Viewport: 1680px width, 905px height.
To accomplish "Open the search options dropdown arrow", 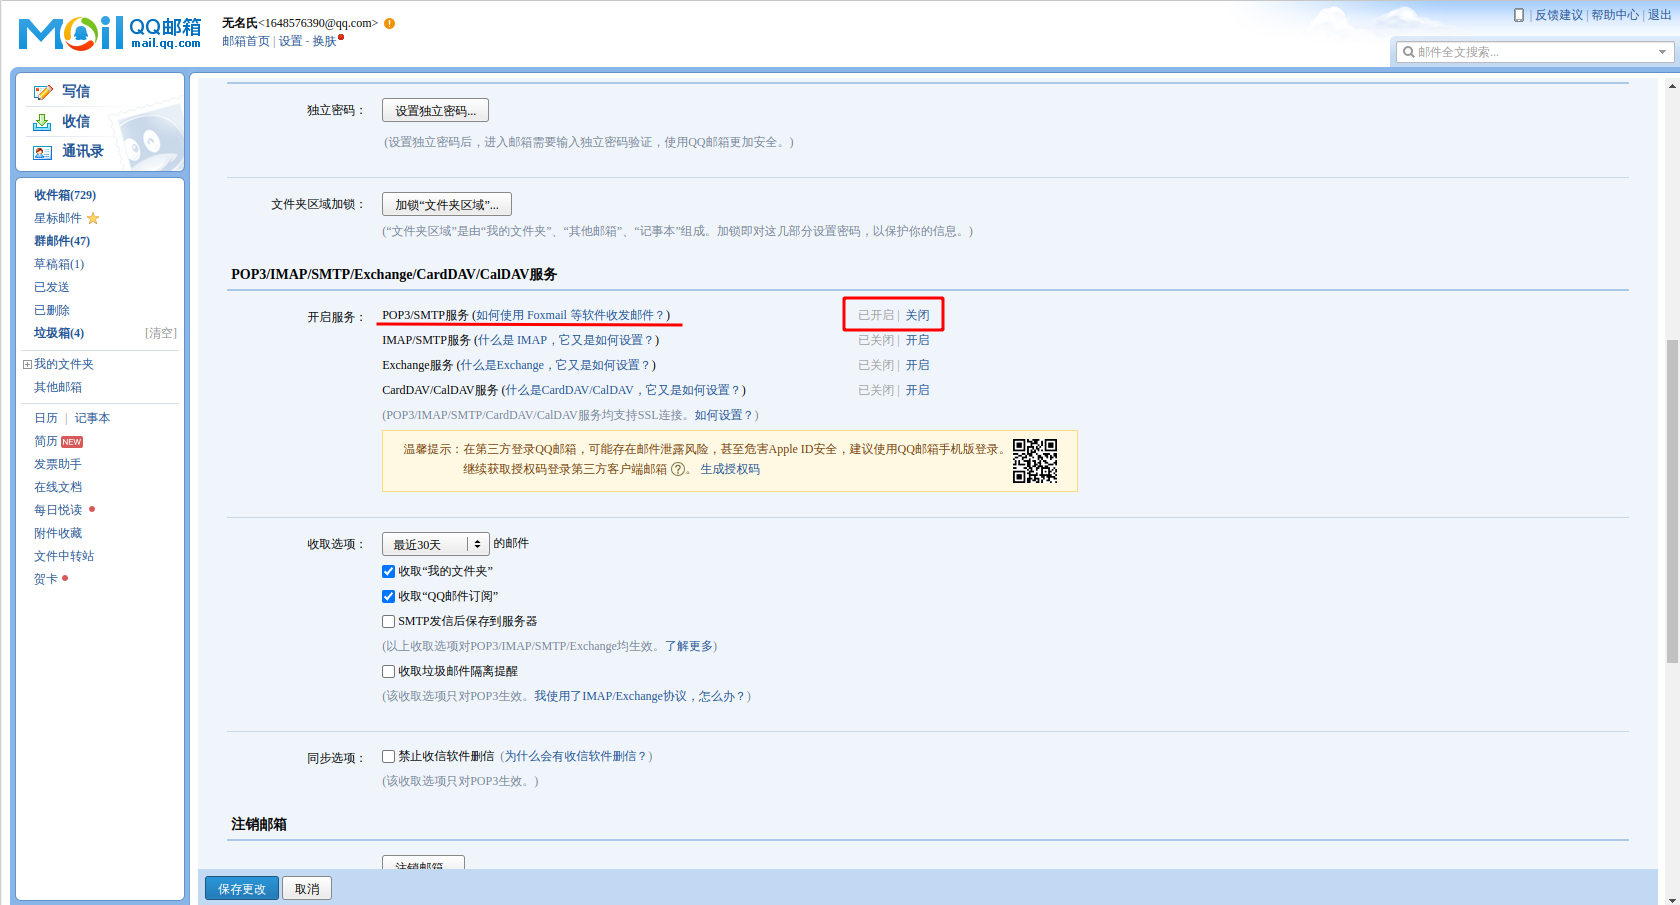I will [1662, 51].
